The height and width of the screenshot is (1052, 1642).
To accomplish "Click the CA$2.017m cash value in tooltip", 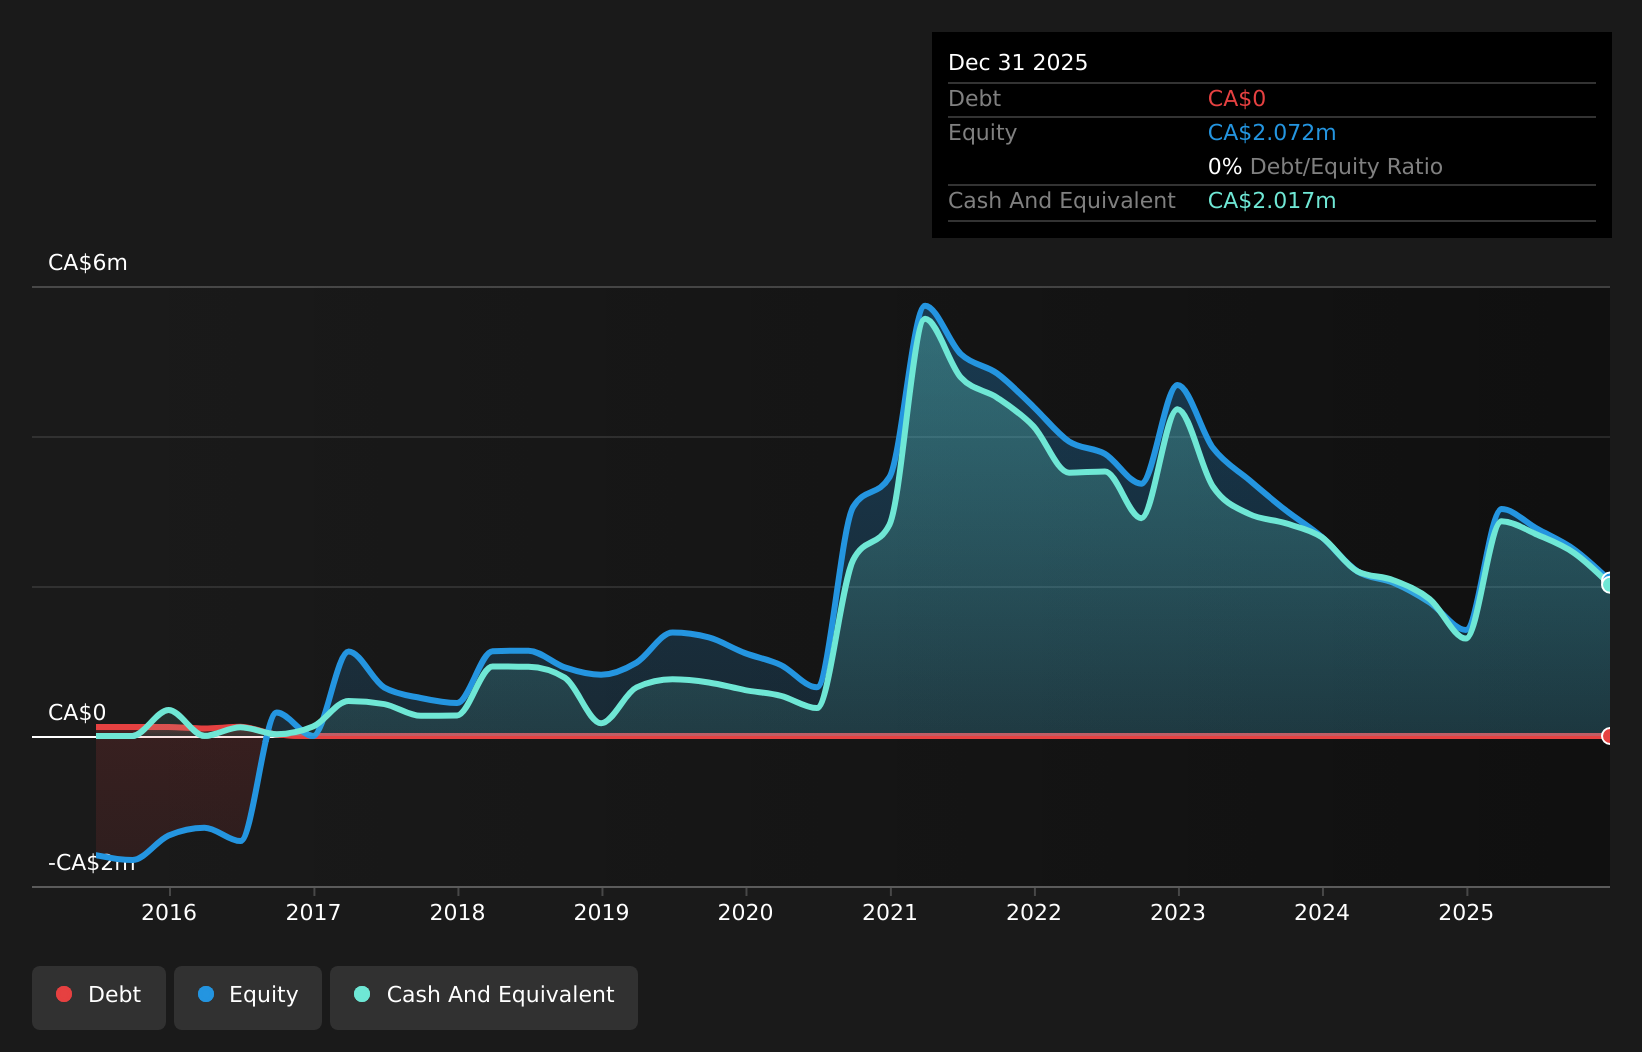I will tap(1272, 201).
